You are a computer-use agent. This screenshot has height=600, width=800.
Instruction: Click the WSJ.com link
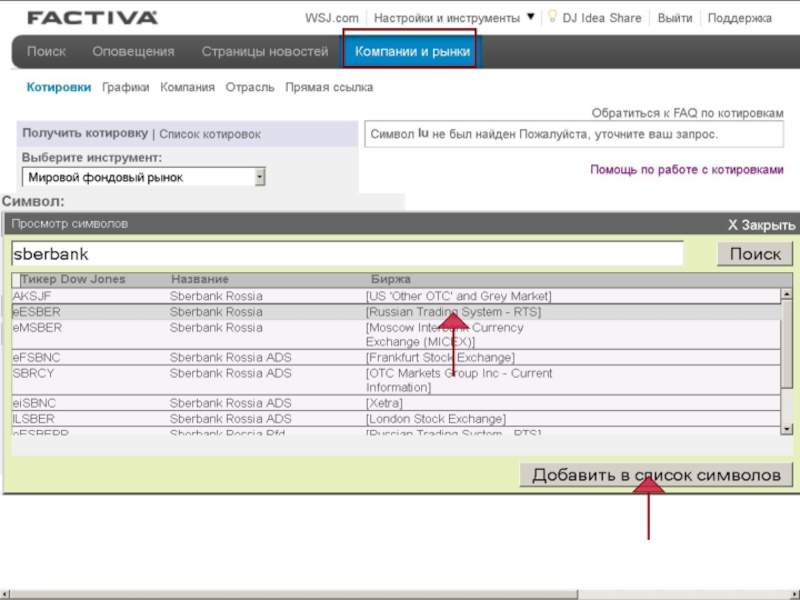[331, 18]
